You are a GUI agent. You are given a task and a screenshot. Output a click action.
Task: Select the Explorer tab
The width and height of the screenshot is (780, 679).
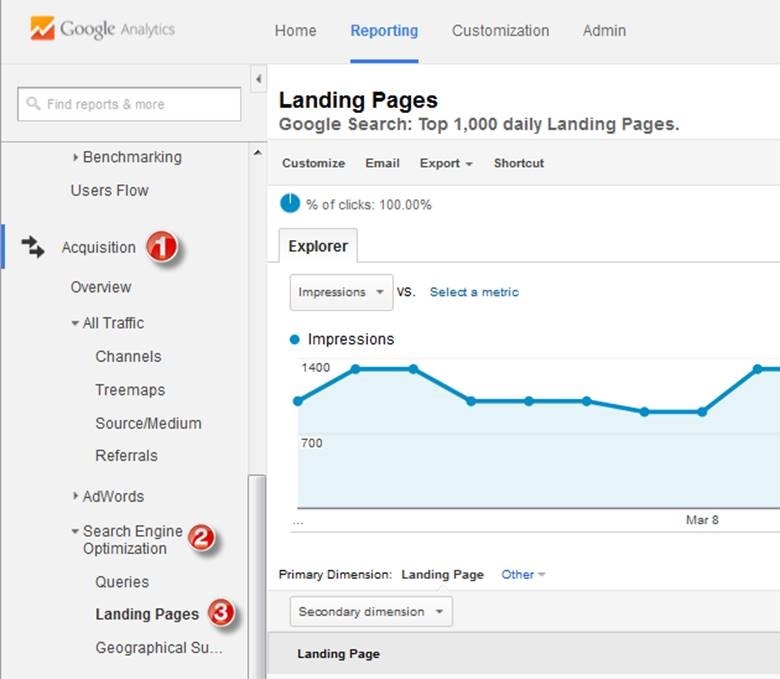(x=318, y=246)
